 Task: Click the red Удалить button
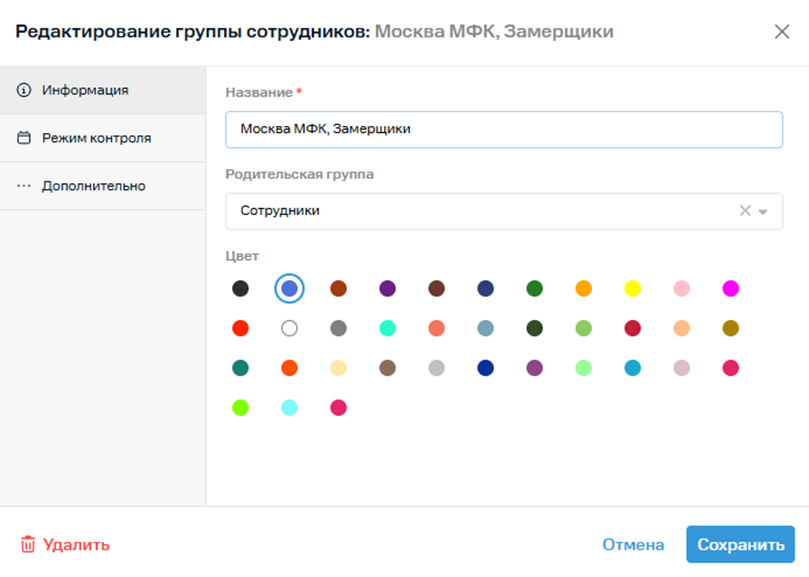[76, 545]
